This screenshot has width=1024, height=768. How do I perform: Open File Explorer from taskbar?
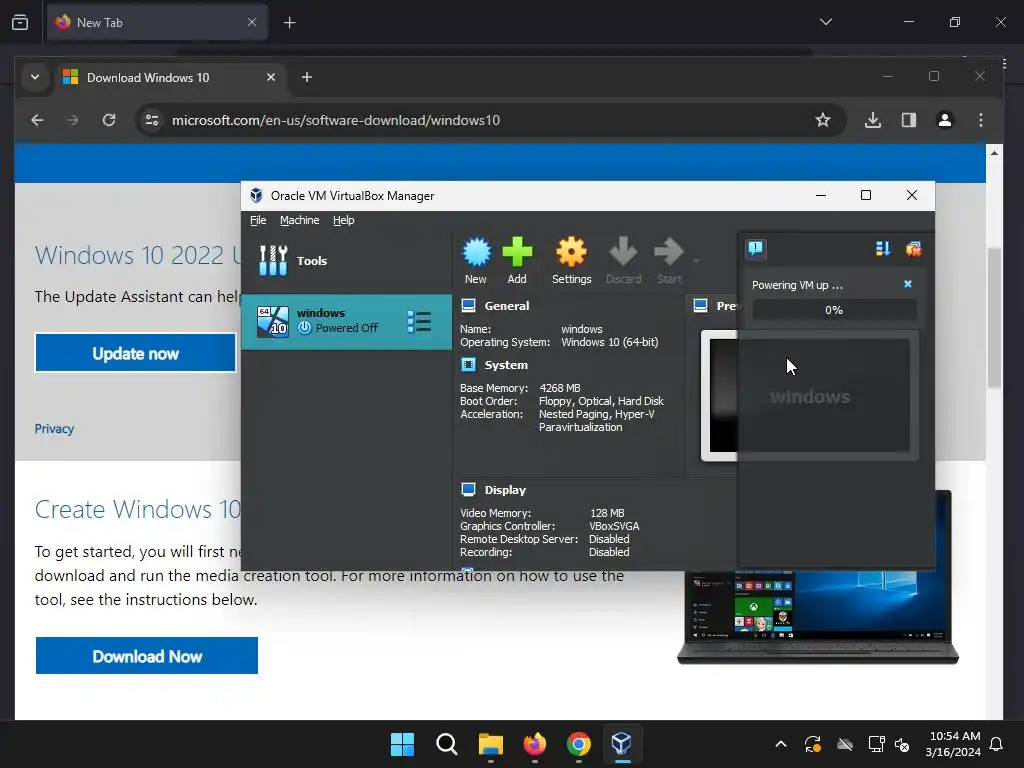(x=490, y=744)
